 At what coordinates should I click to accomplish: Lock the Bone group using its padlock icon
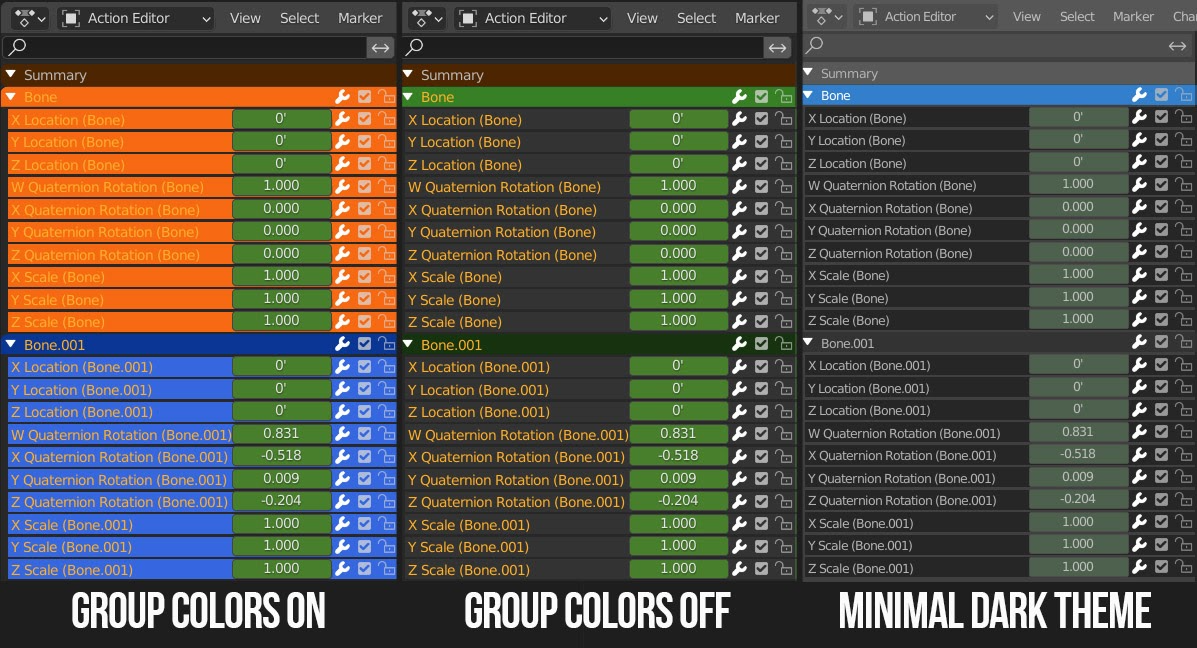(387, 96)
